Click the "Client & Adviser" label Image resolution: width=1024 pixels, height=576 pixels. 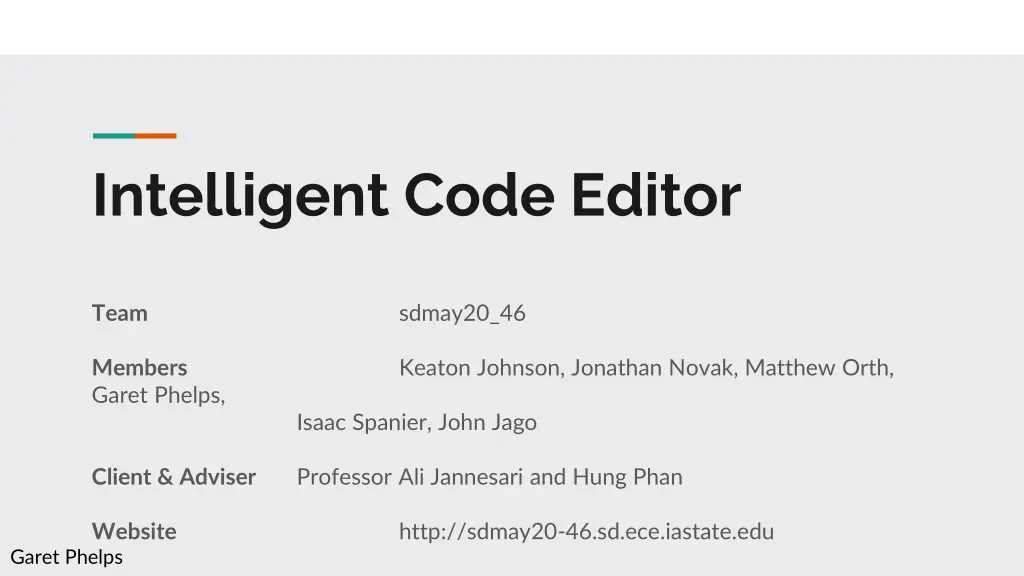[x=174, y=477]
